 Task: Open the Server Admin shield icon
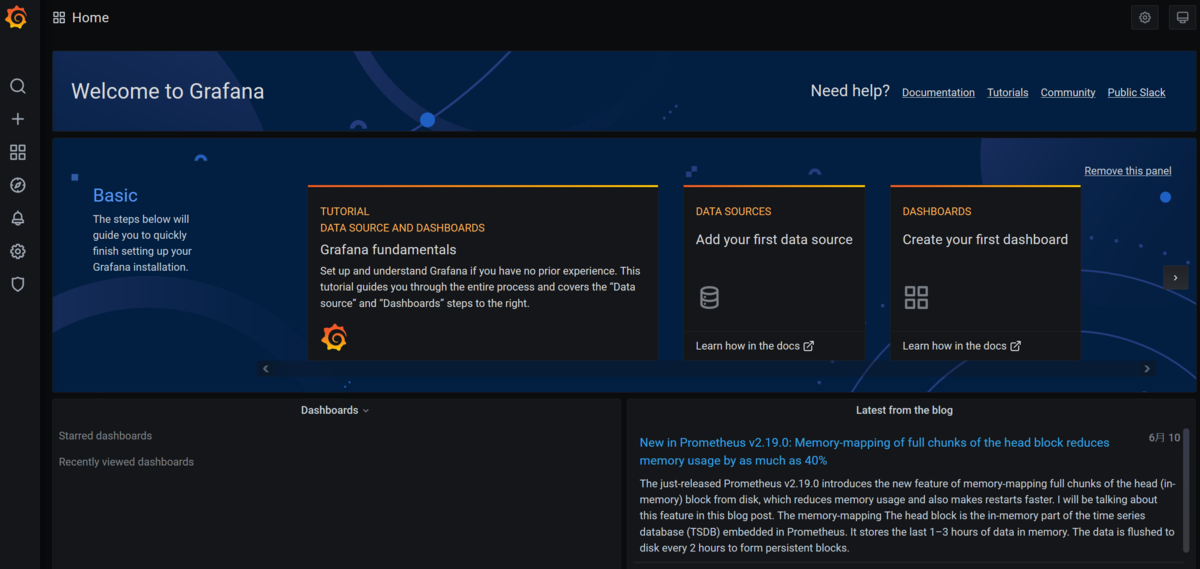point(18,284)
